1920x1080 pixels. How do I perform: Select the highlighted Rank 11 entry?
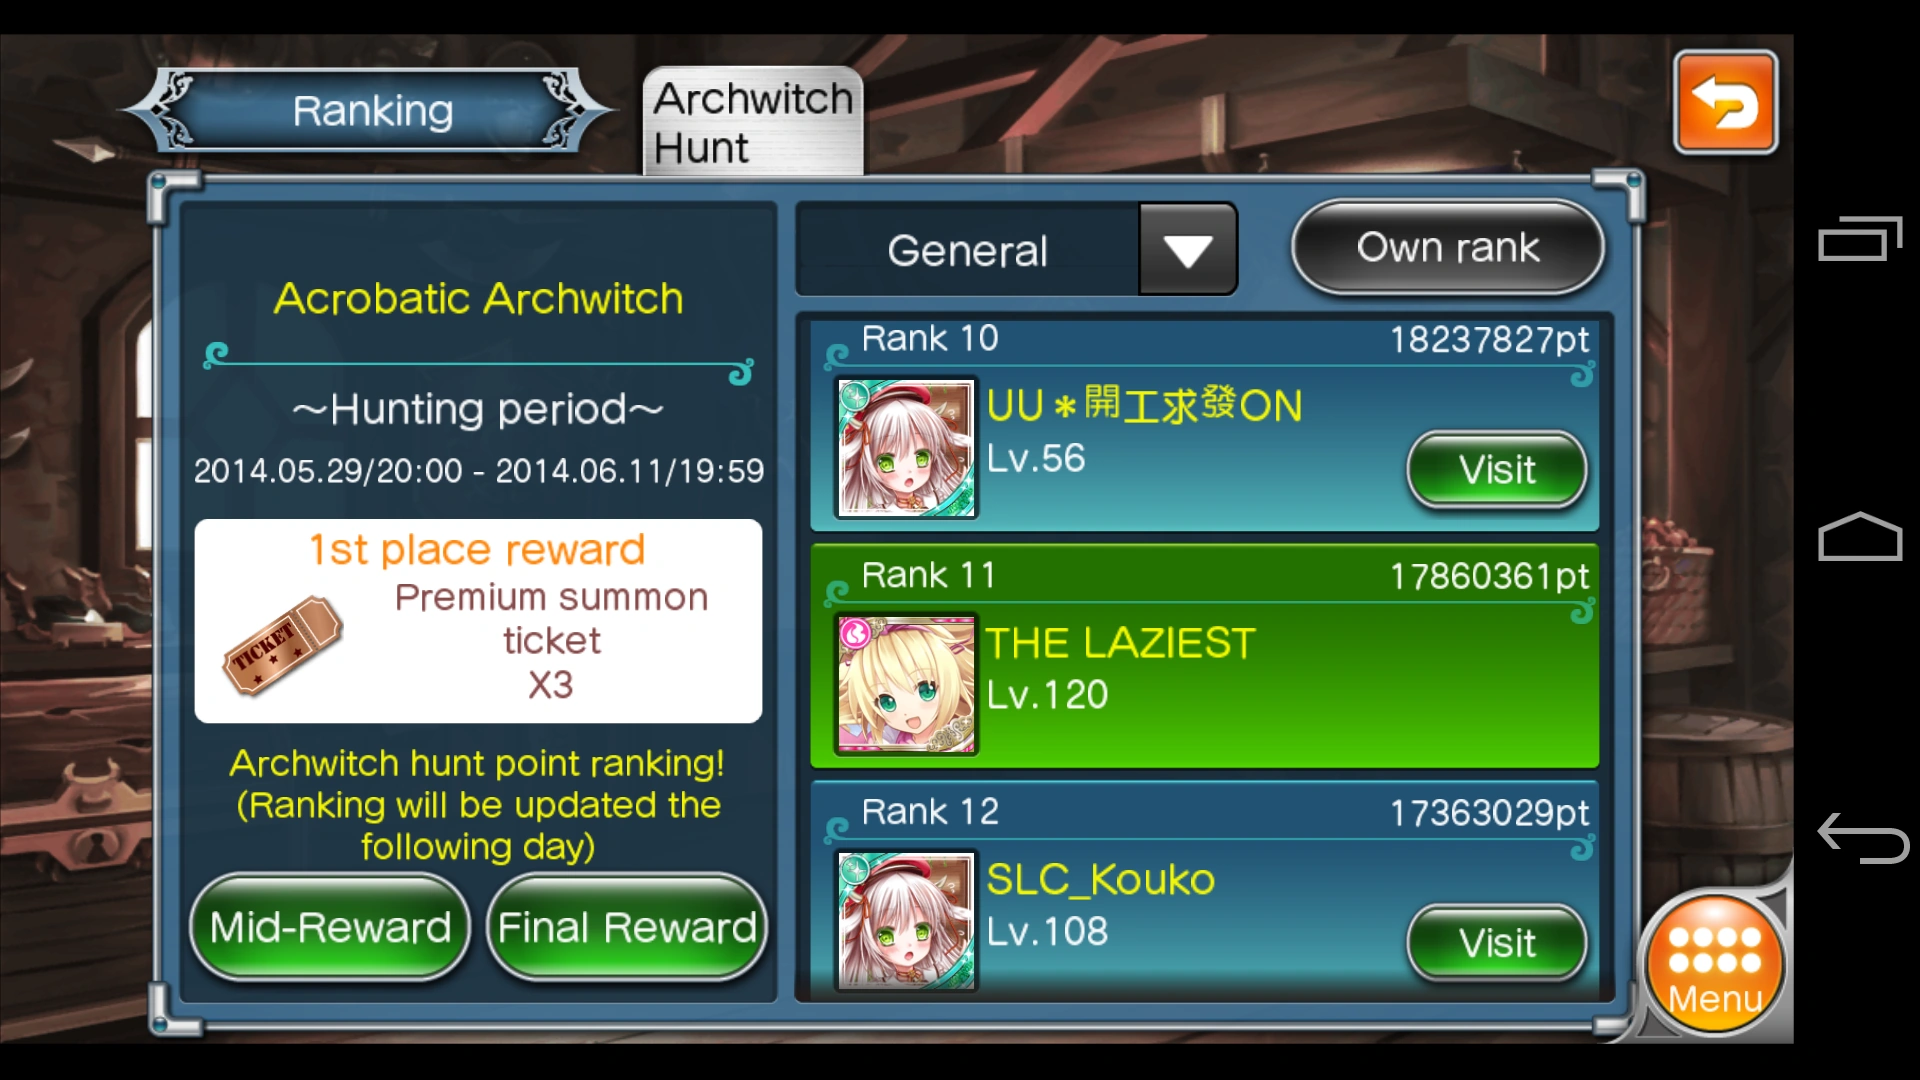1204,656
